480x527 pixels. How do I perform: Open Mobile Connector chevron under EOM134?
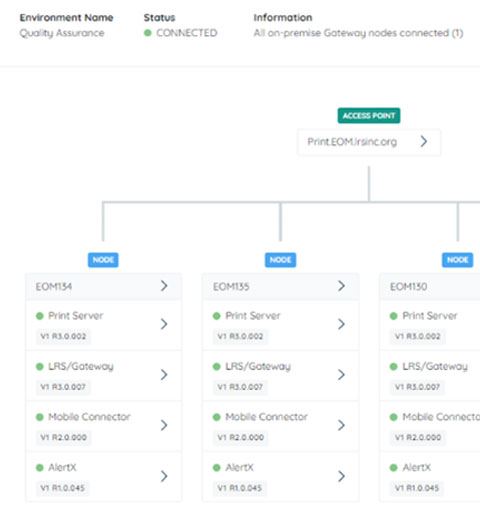coord(164,425)
